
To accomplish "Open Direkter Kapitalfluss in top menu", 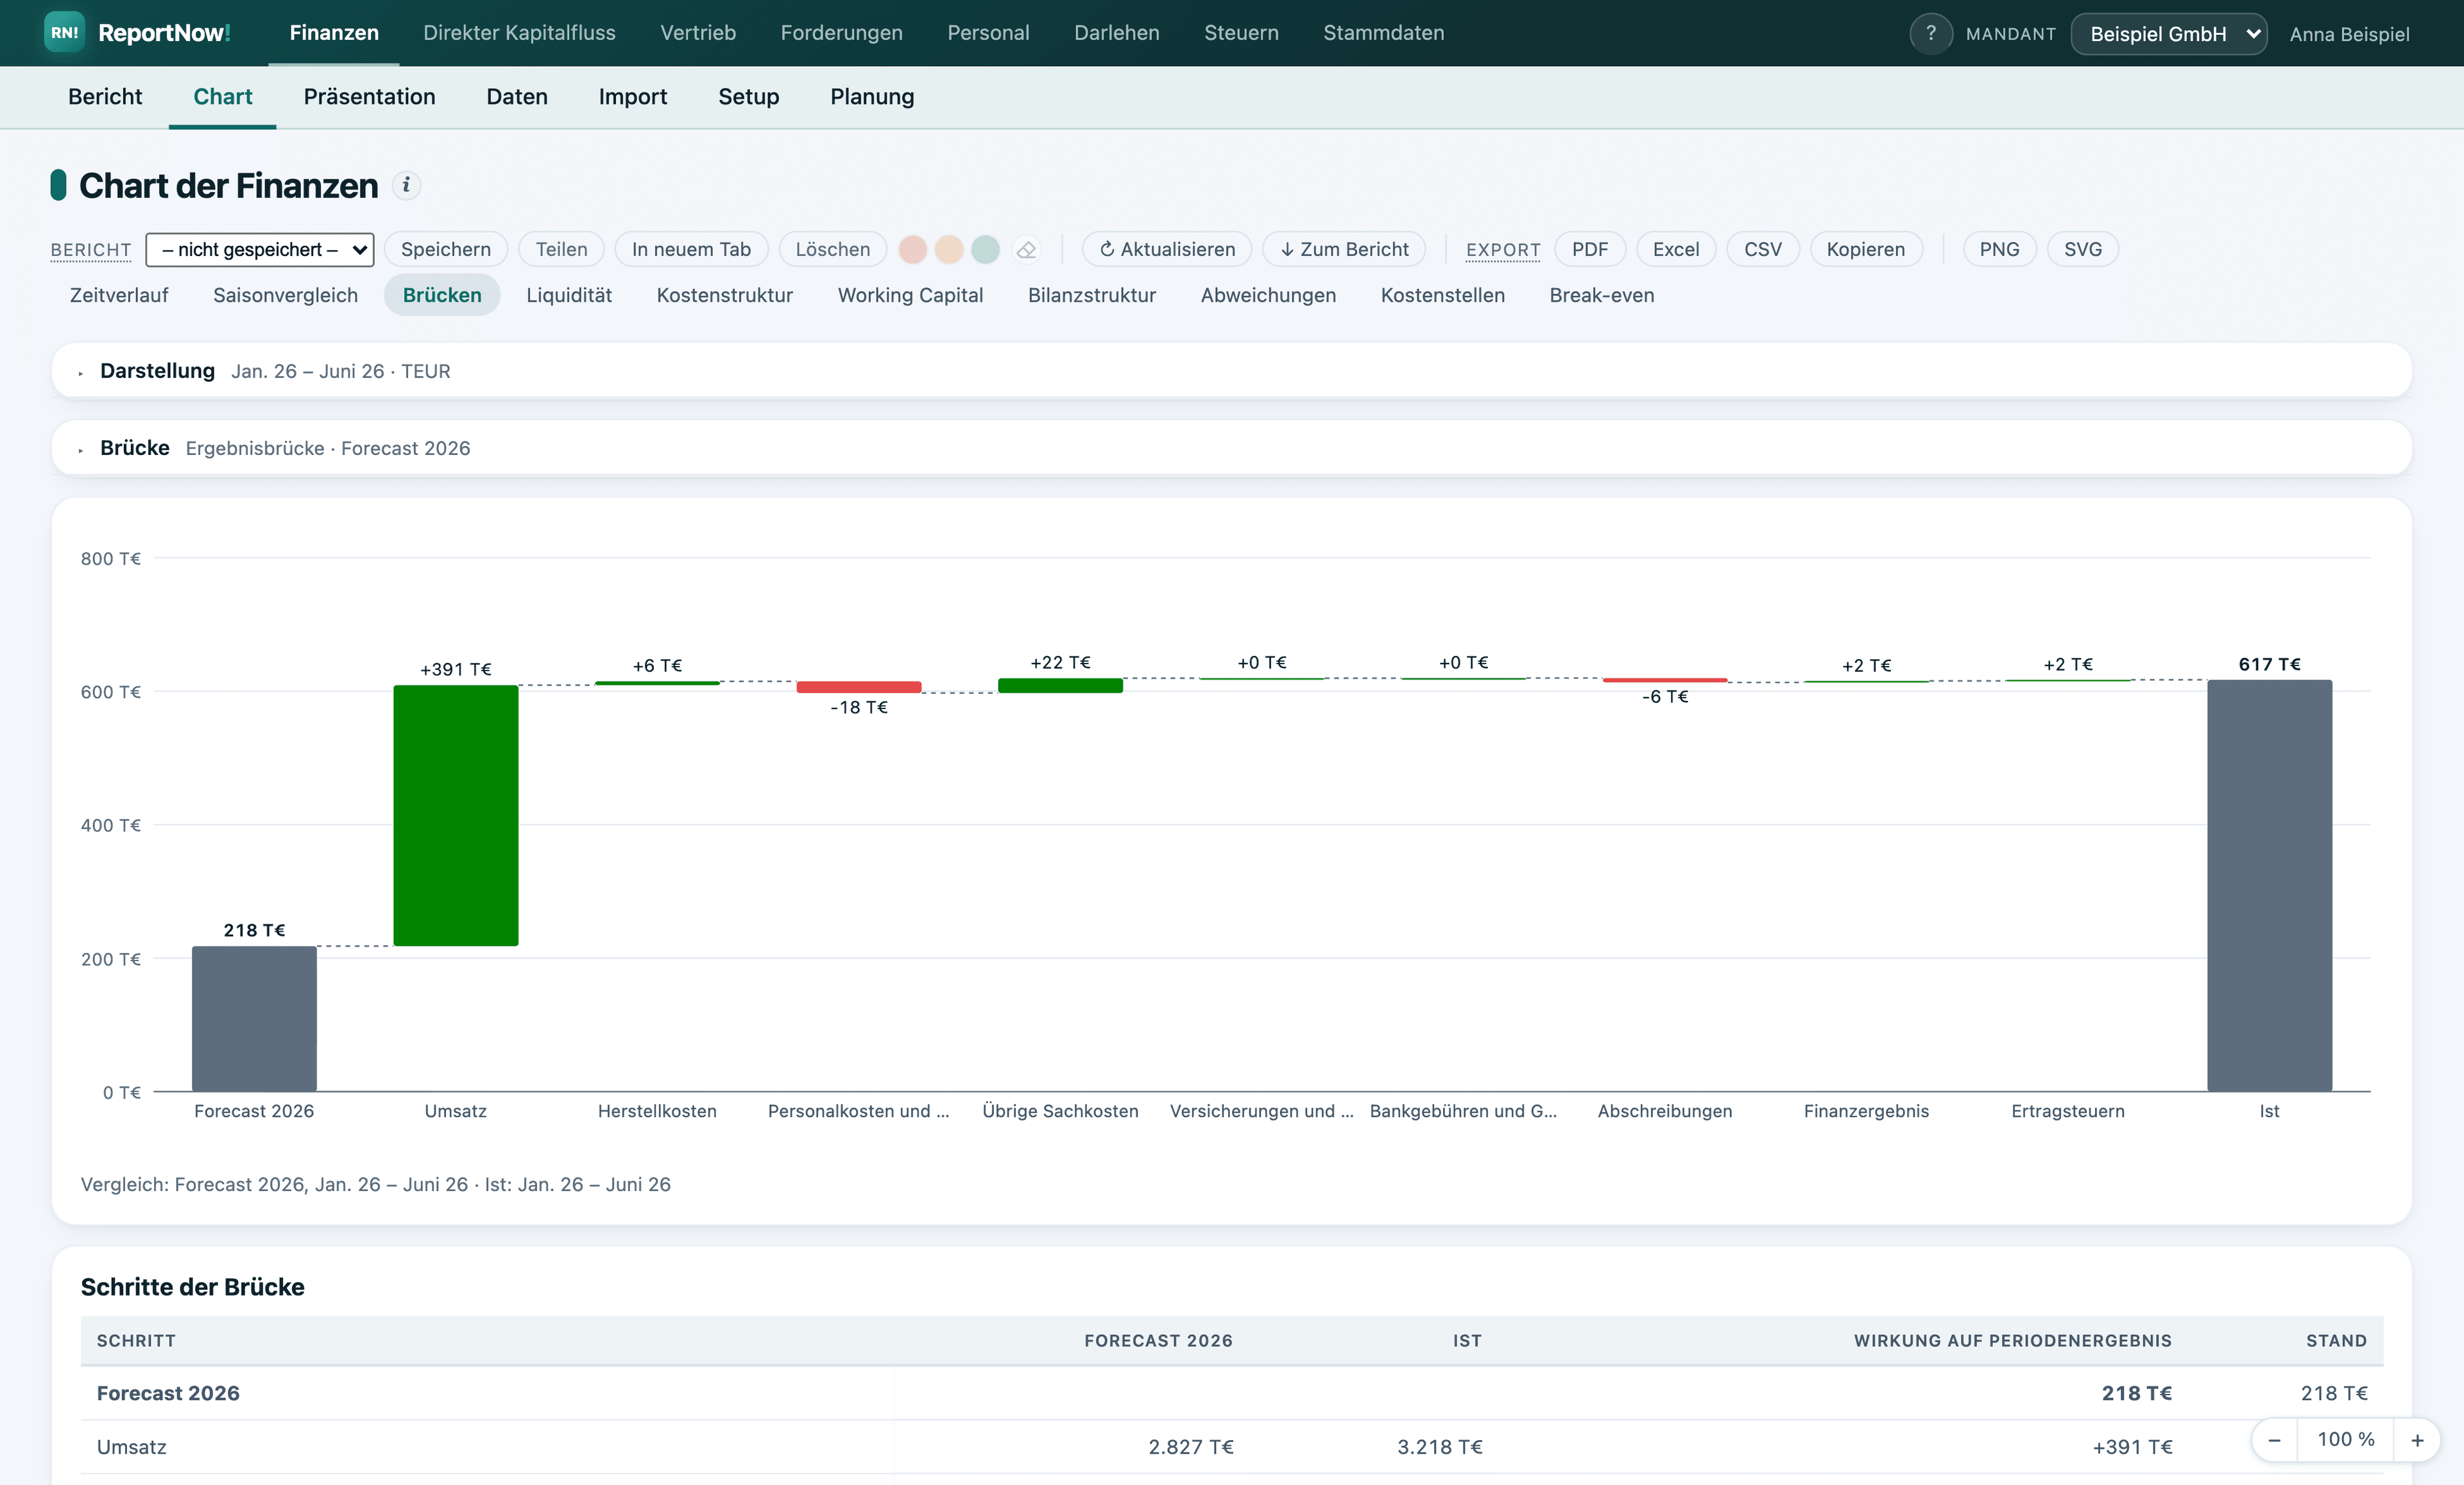I will tap(519, 33).
